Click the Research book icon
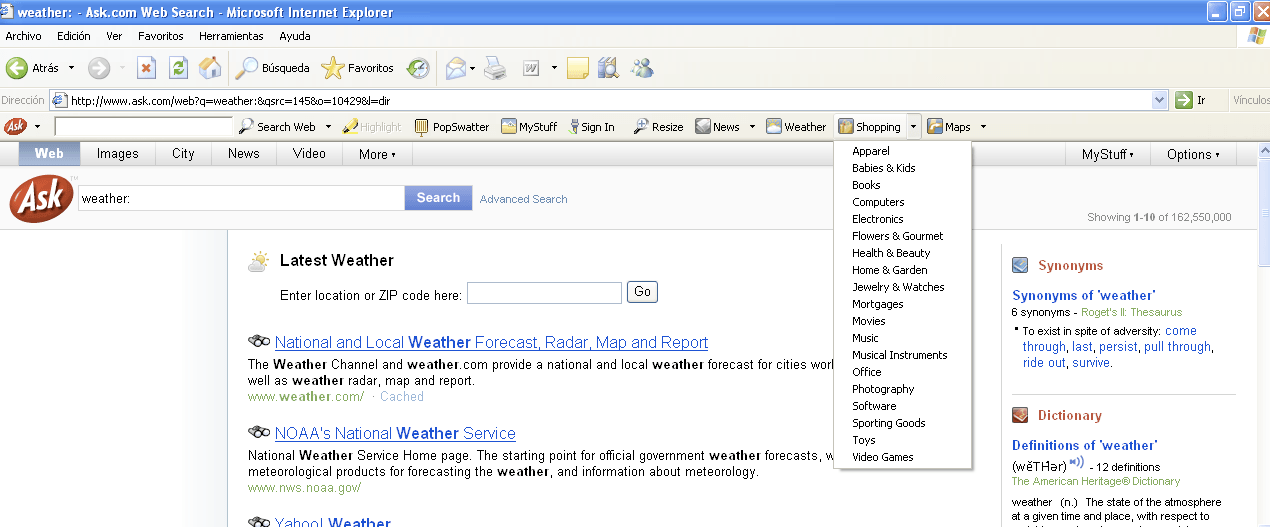Screen dimensions: 1270x527 tap(608, 68)
